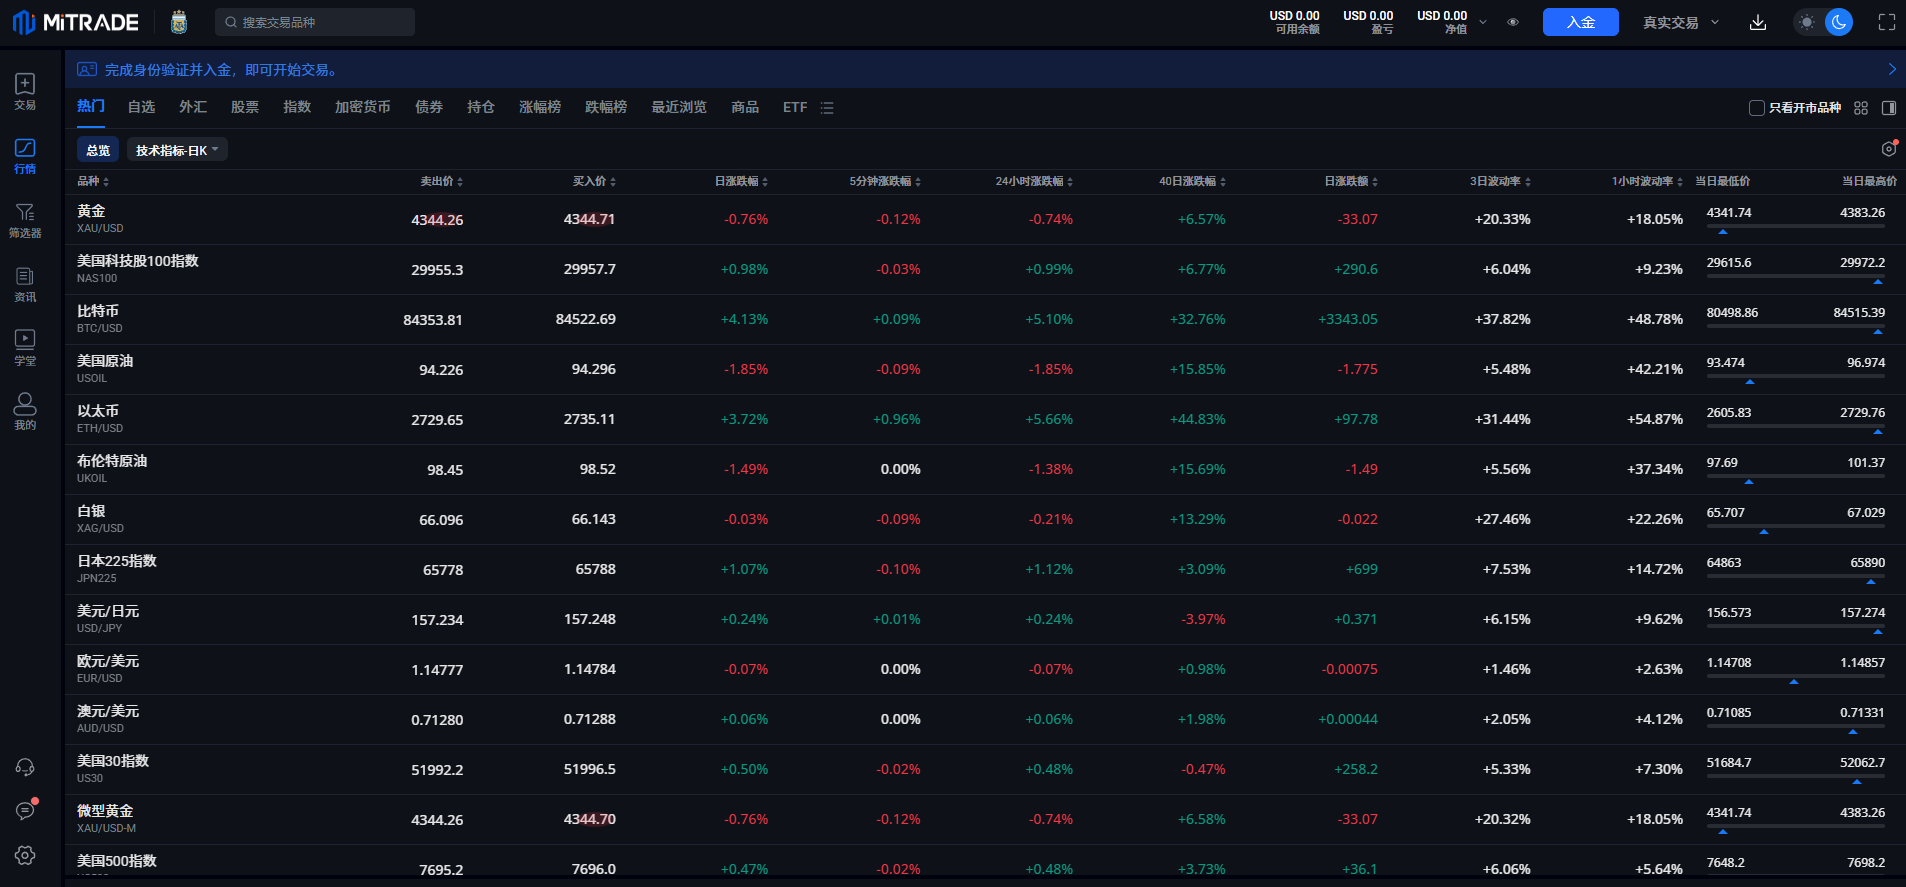Sort by 买入价 column header
This screenshot has width=1906, height=887.
click(594, 181)
